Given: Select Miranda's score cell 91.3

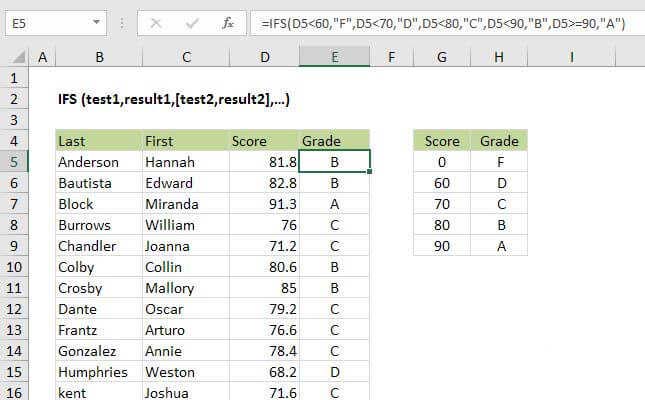Looking at the screenshot, I should pyautogui.click(x=264, y=204).
